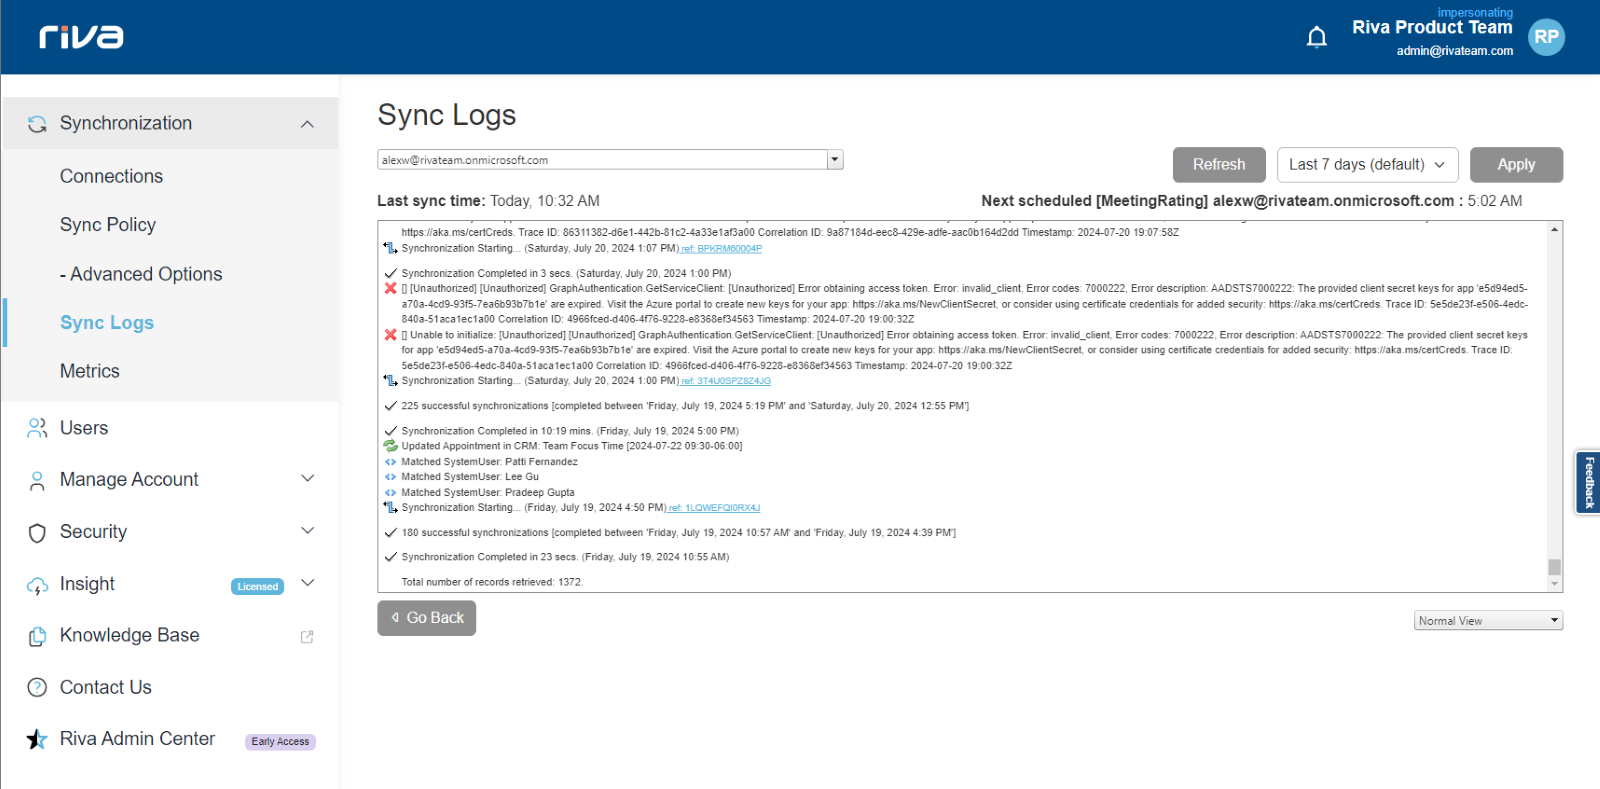Image resolution: width=1600 pixels, height=789 pixels.
Task: Click the log scrollbar up arrow
Action: 1554,229
